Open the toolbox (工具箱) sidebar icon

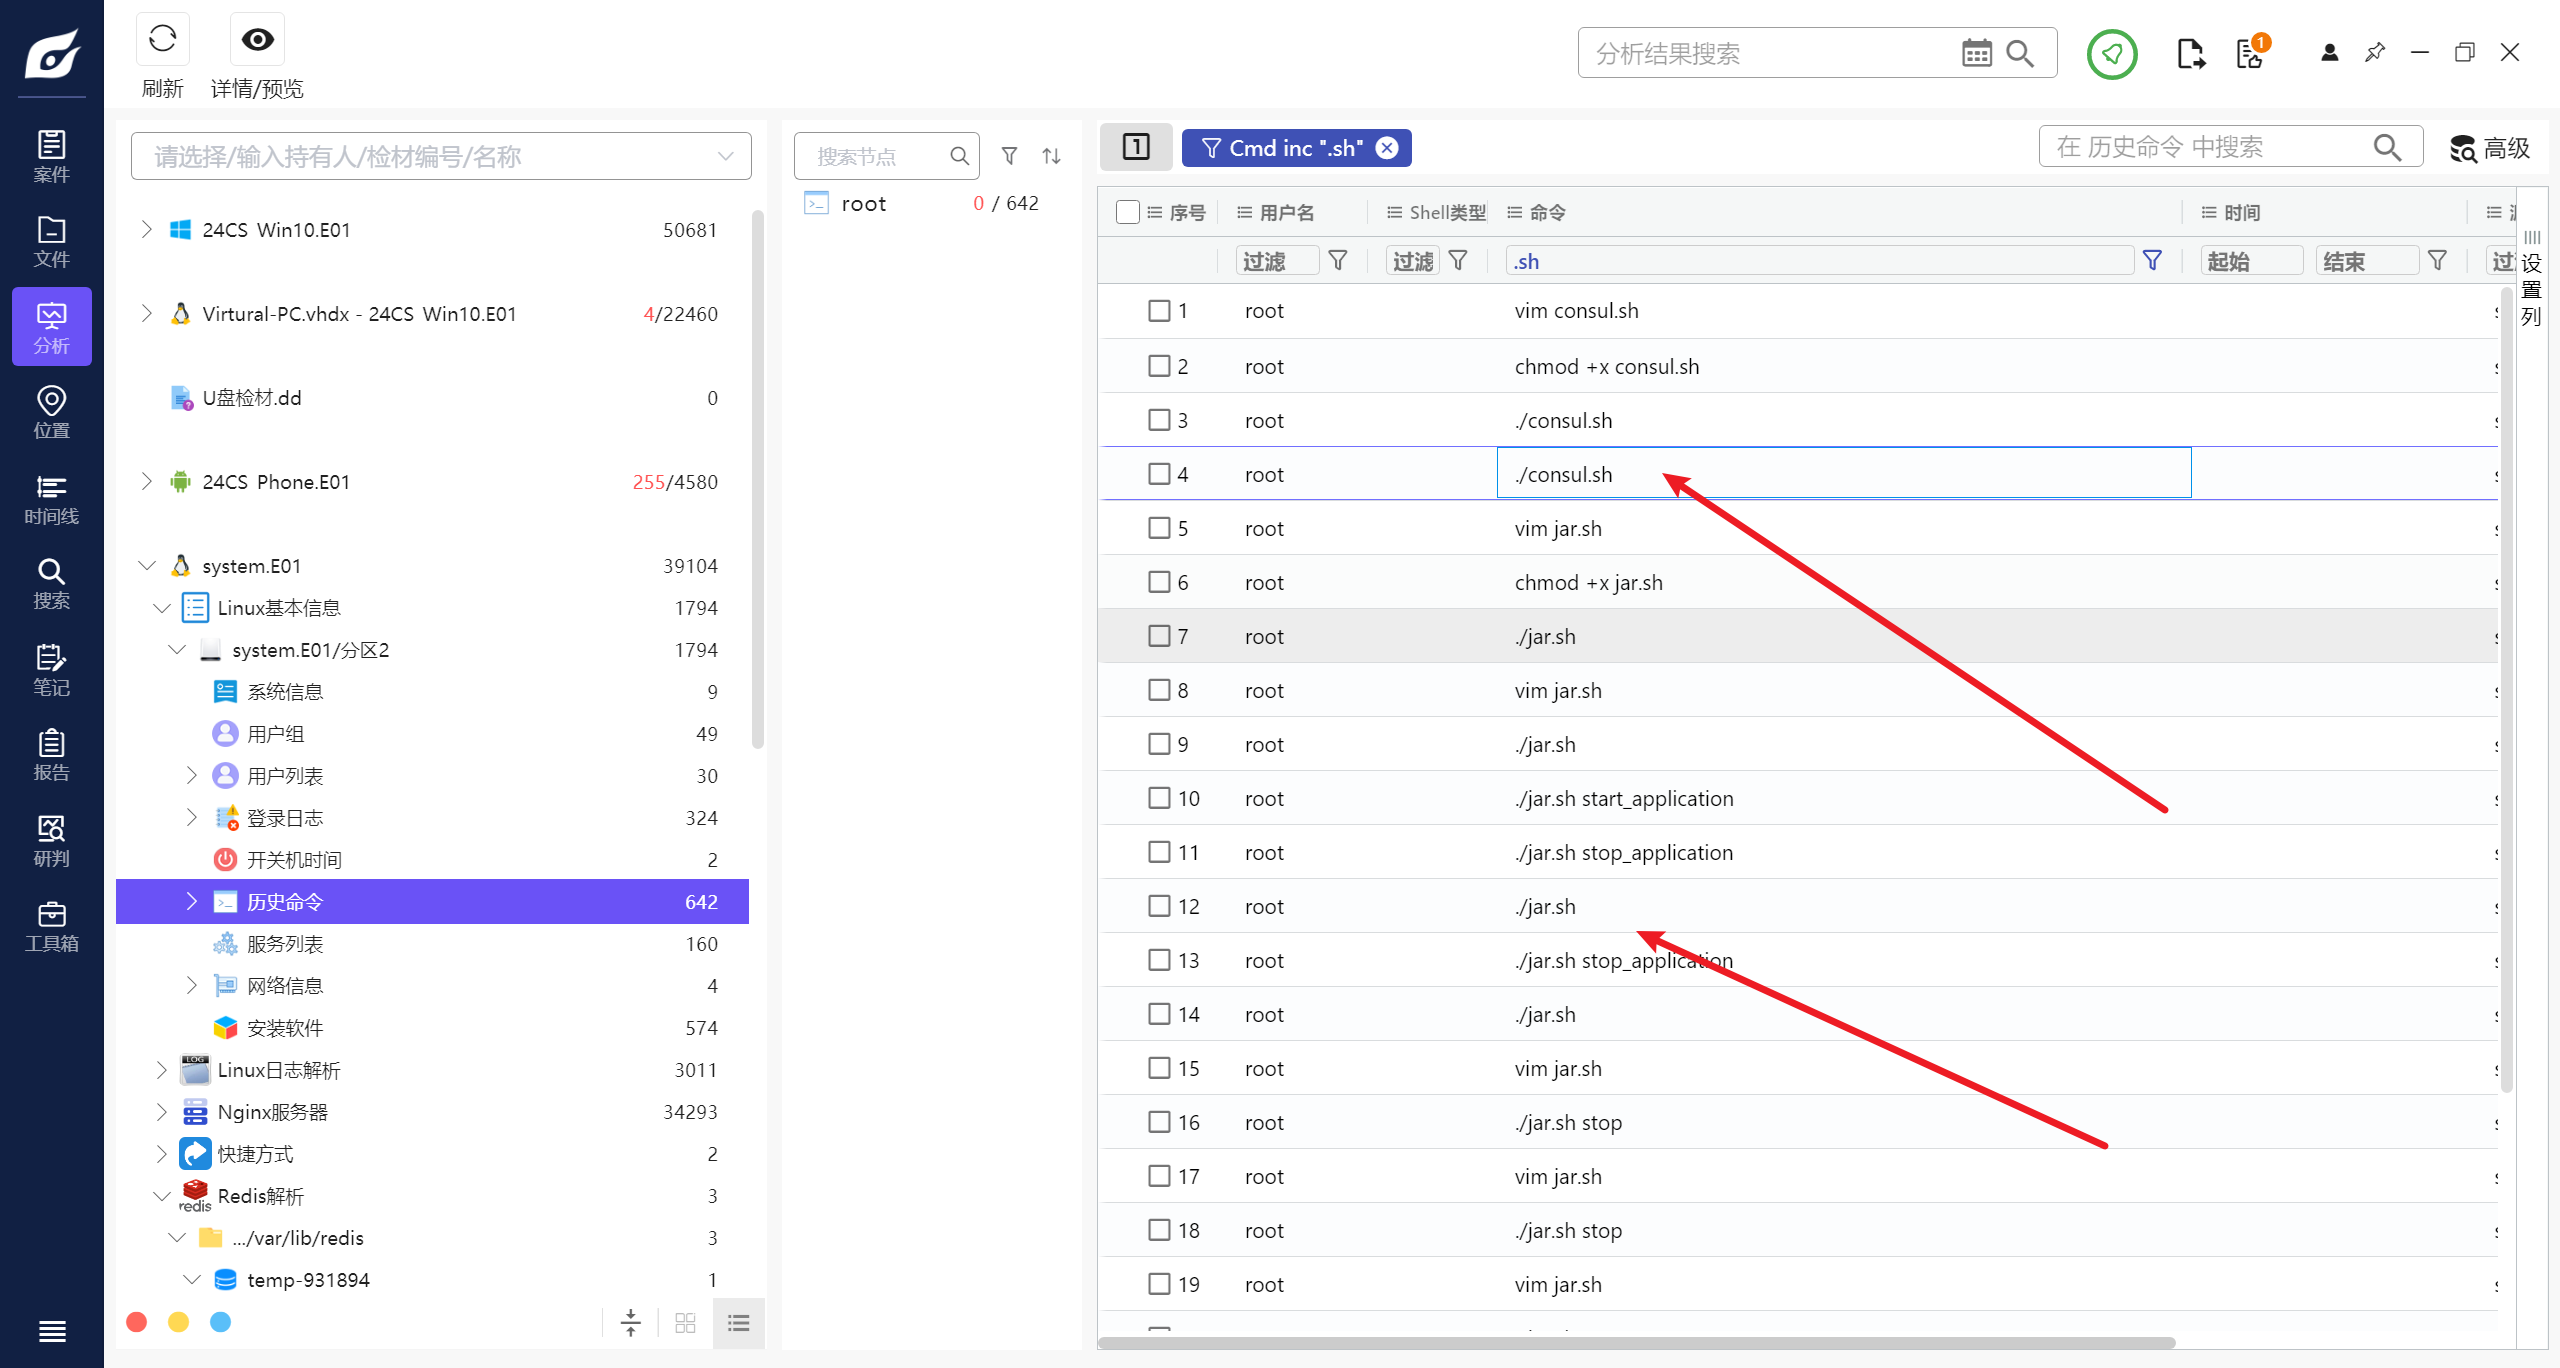[51, 926]
